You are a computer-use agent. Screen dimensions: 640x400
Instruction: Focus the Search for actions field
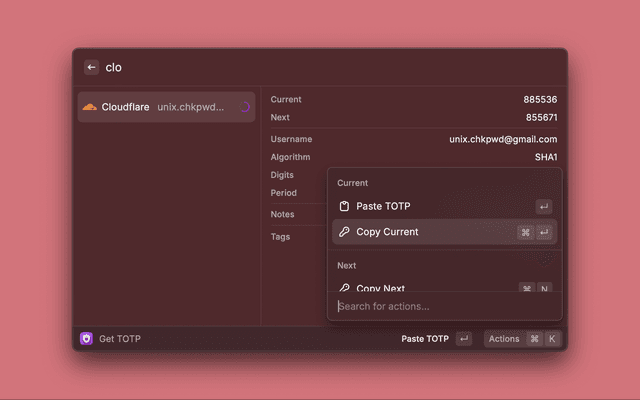point(440,306)
